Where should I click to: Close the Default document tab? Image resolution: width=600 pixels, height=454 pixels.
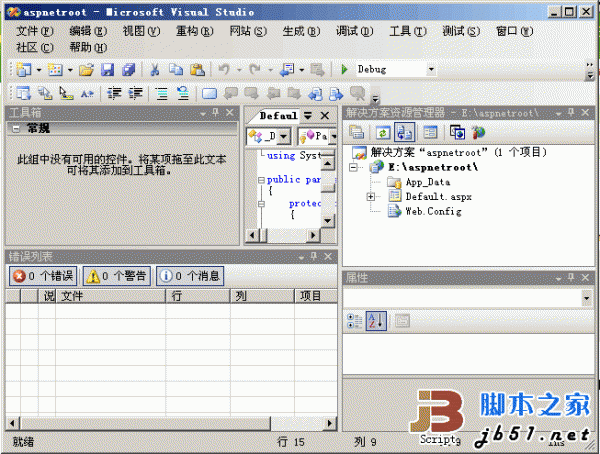[325, 115]
